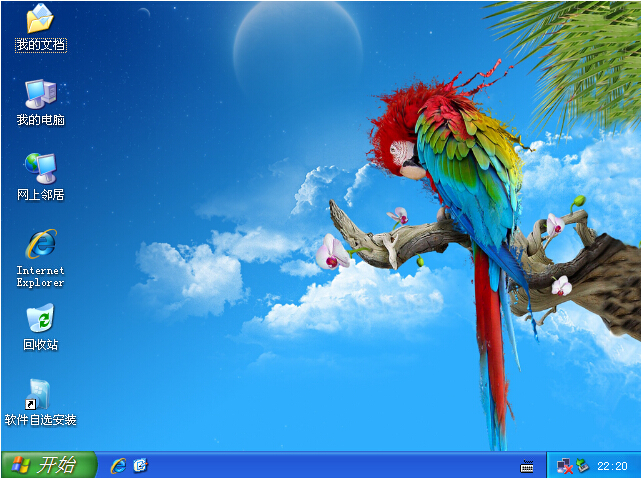
Task: Click the 22:20 taskbar clock
Action: (612, 466)
